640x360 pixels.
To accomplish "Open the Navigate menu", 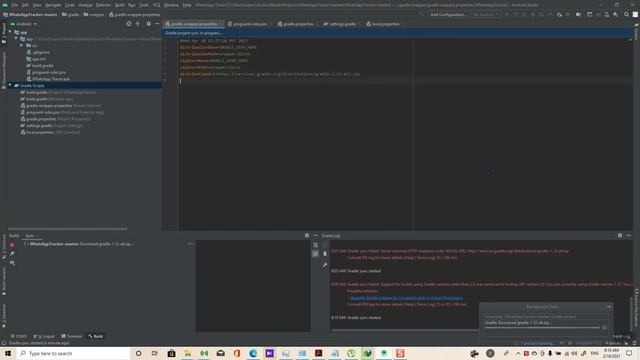I will pos(53,5).
